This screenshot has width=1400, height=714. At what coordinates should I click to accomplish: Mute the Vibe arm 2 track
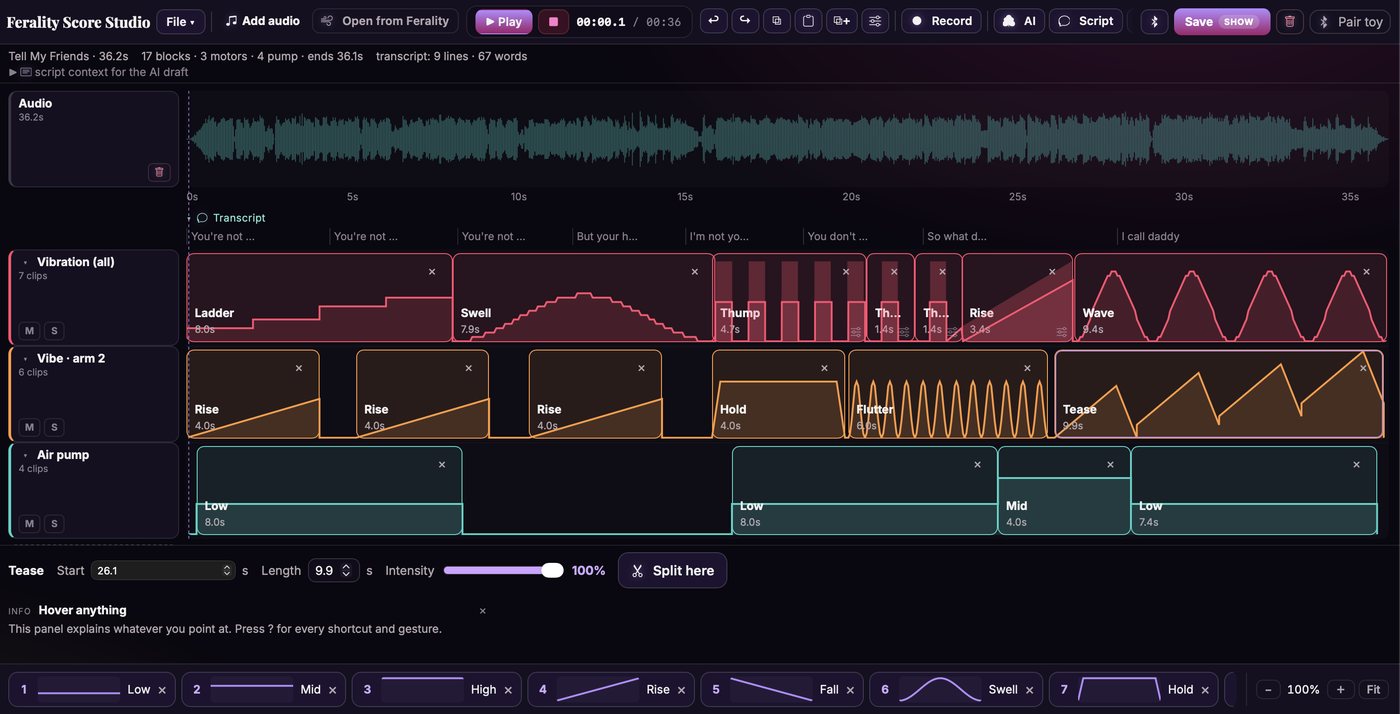pyautogui.click(x=29, y=427)
